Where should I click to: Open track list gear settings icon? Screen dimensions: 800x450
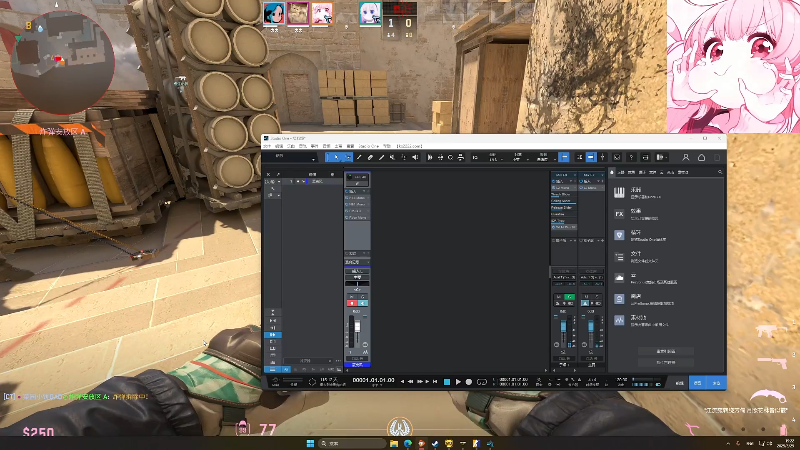pyautogui.click(x=332, y=174)
